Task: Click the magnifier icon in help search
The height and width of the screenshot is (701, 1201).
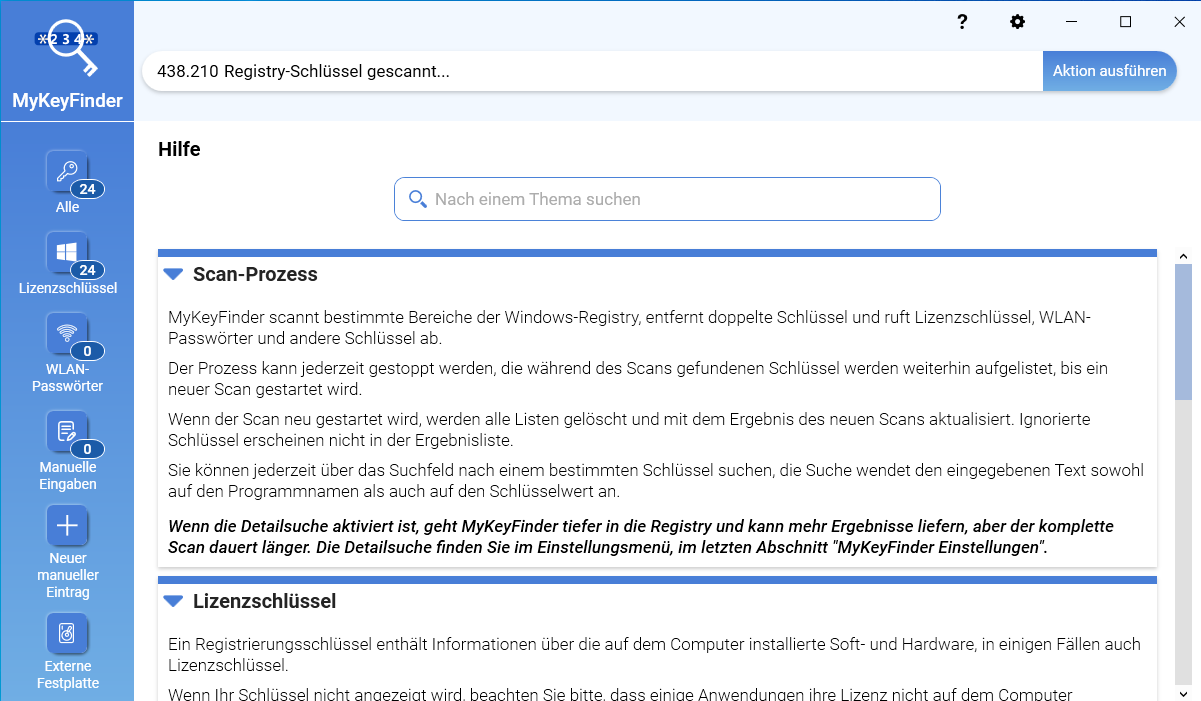Action: (x=418, y=199)
